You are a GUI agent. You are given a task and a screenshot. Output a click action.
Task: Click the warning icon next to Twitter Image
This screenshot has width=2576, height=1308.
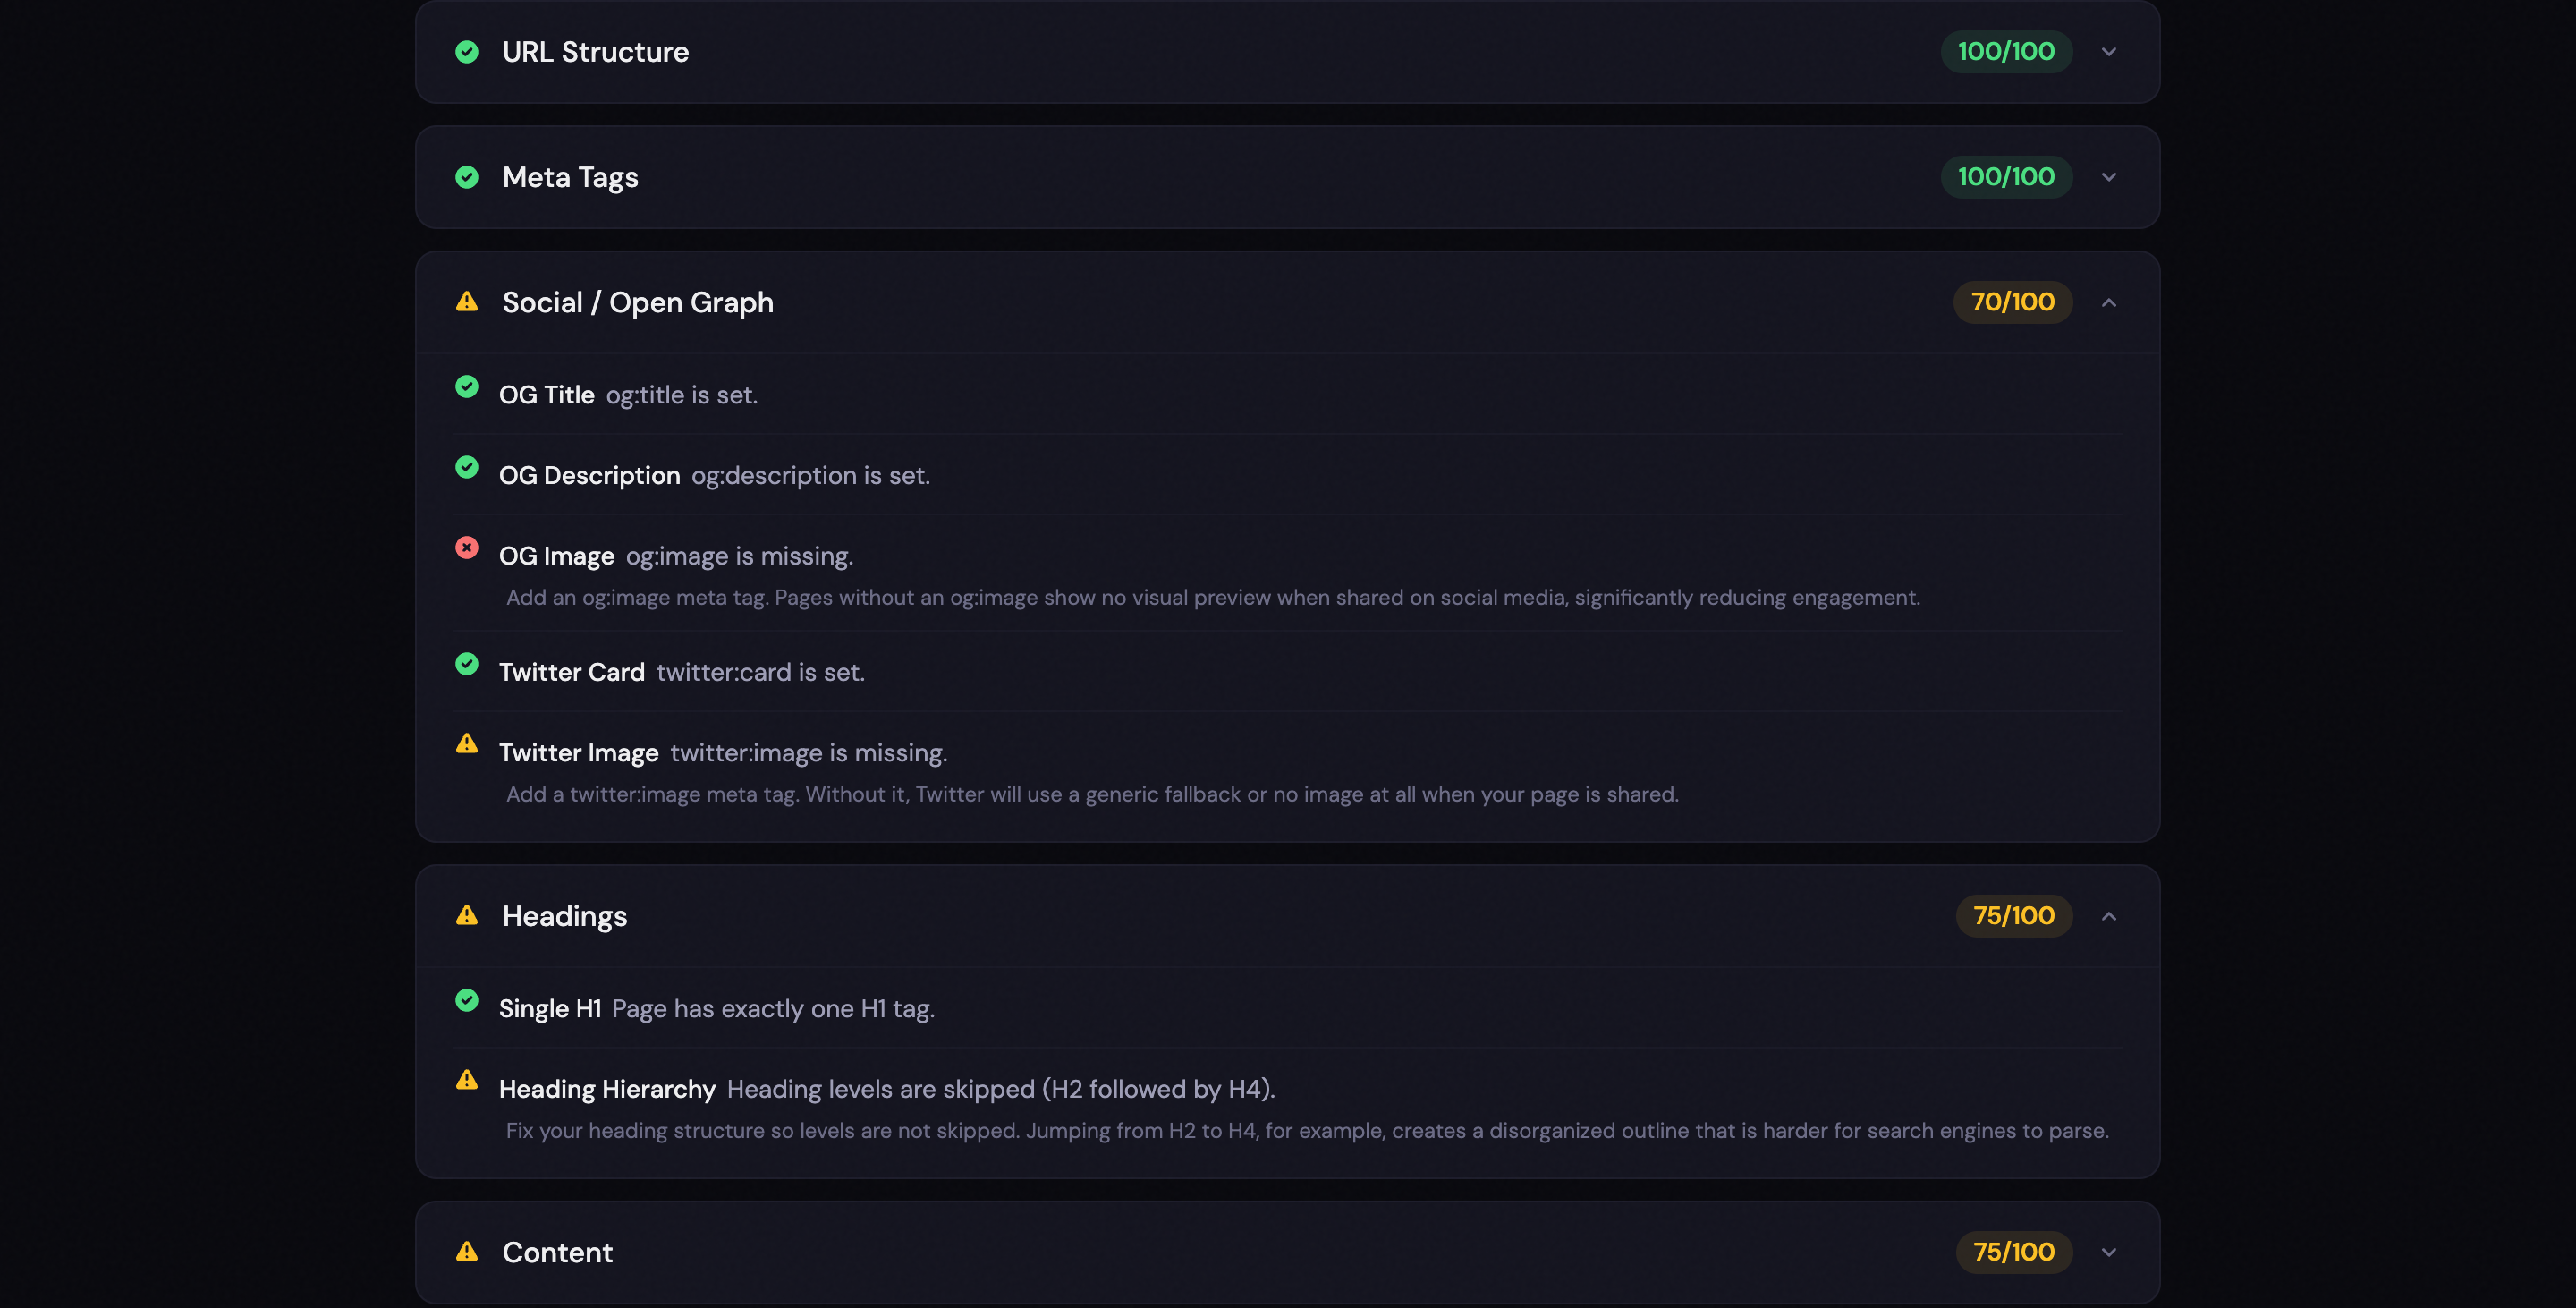coord(467,743)
